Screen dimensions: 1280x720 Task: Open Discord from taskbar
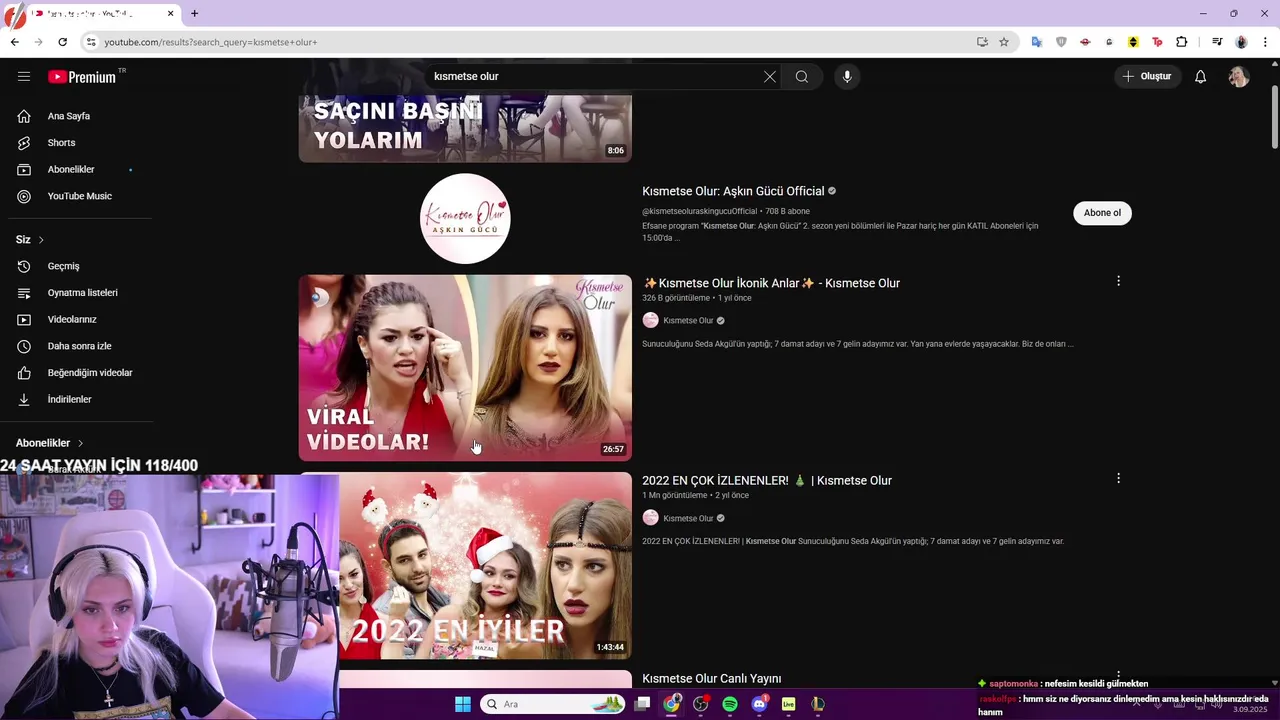(x=759, y=704)
